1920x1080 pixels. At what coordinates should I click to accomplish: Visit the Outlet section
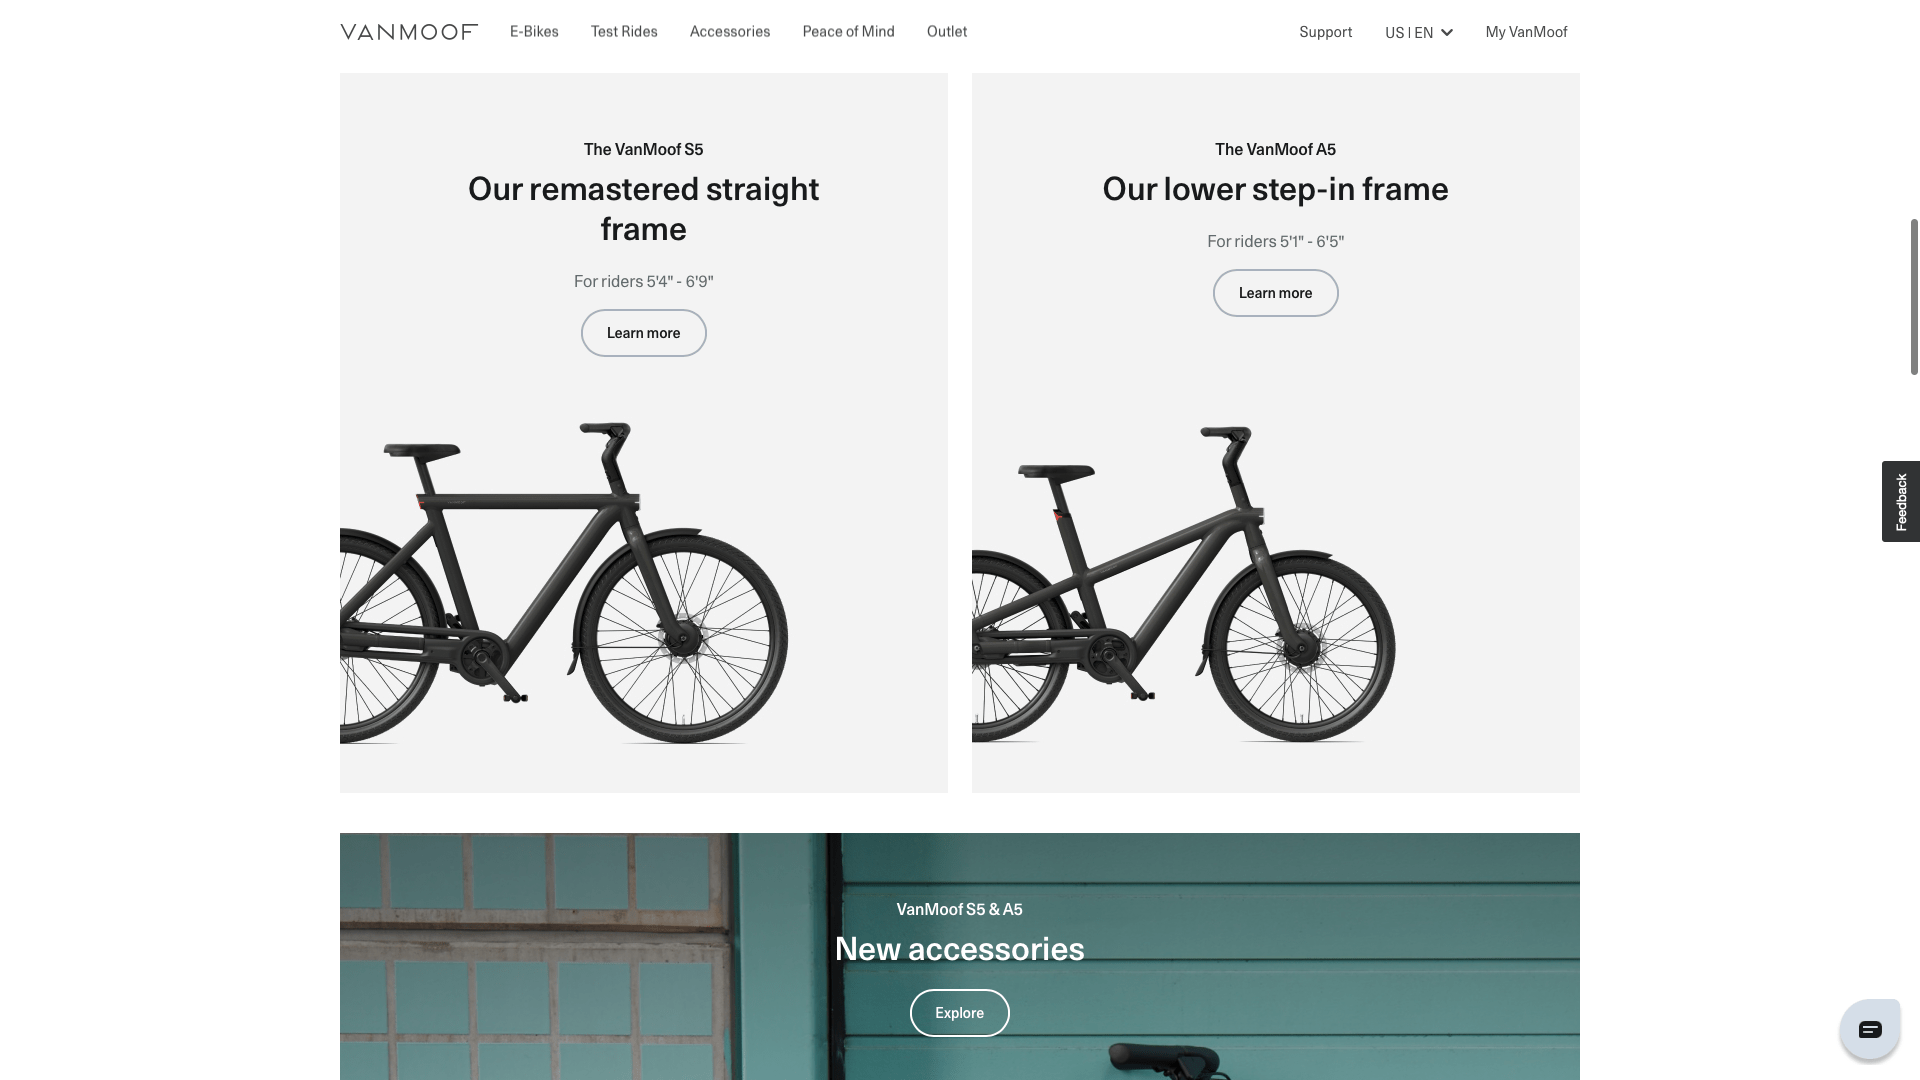[947, 31]
